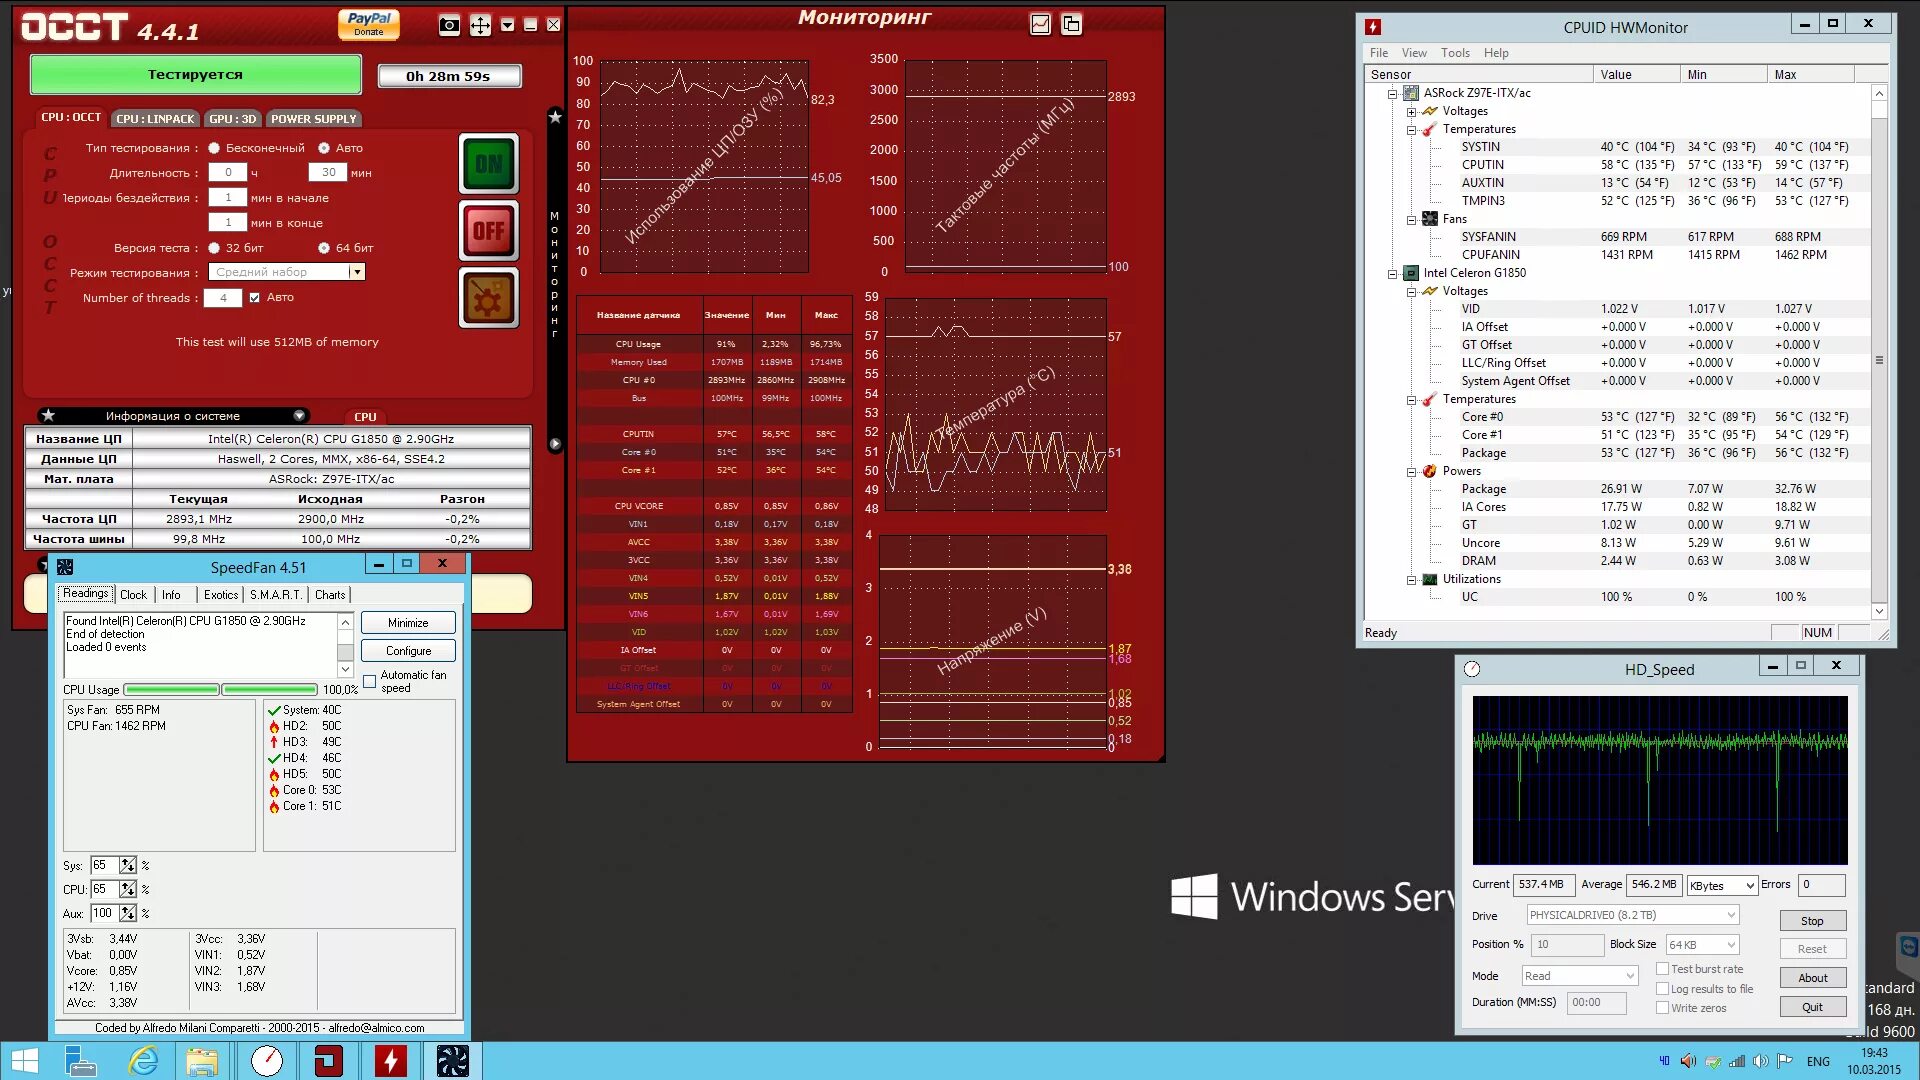Click the OCCT icon on the taskbar

coord(328,1060)
